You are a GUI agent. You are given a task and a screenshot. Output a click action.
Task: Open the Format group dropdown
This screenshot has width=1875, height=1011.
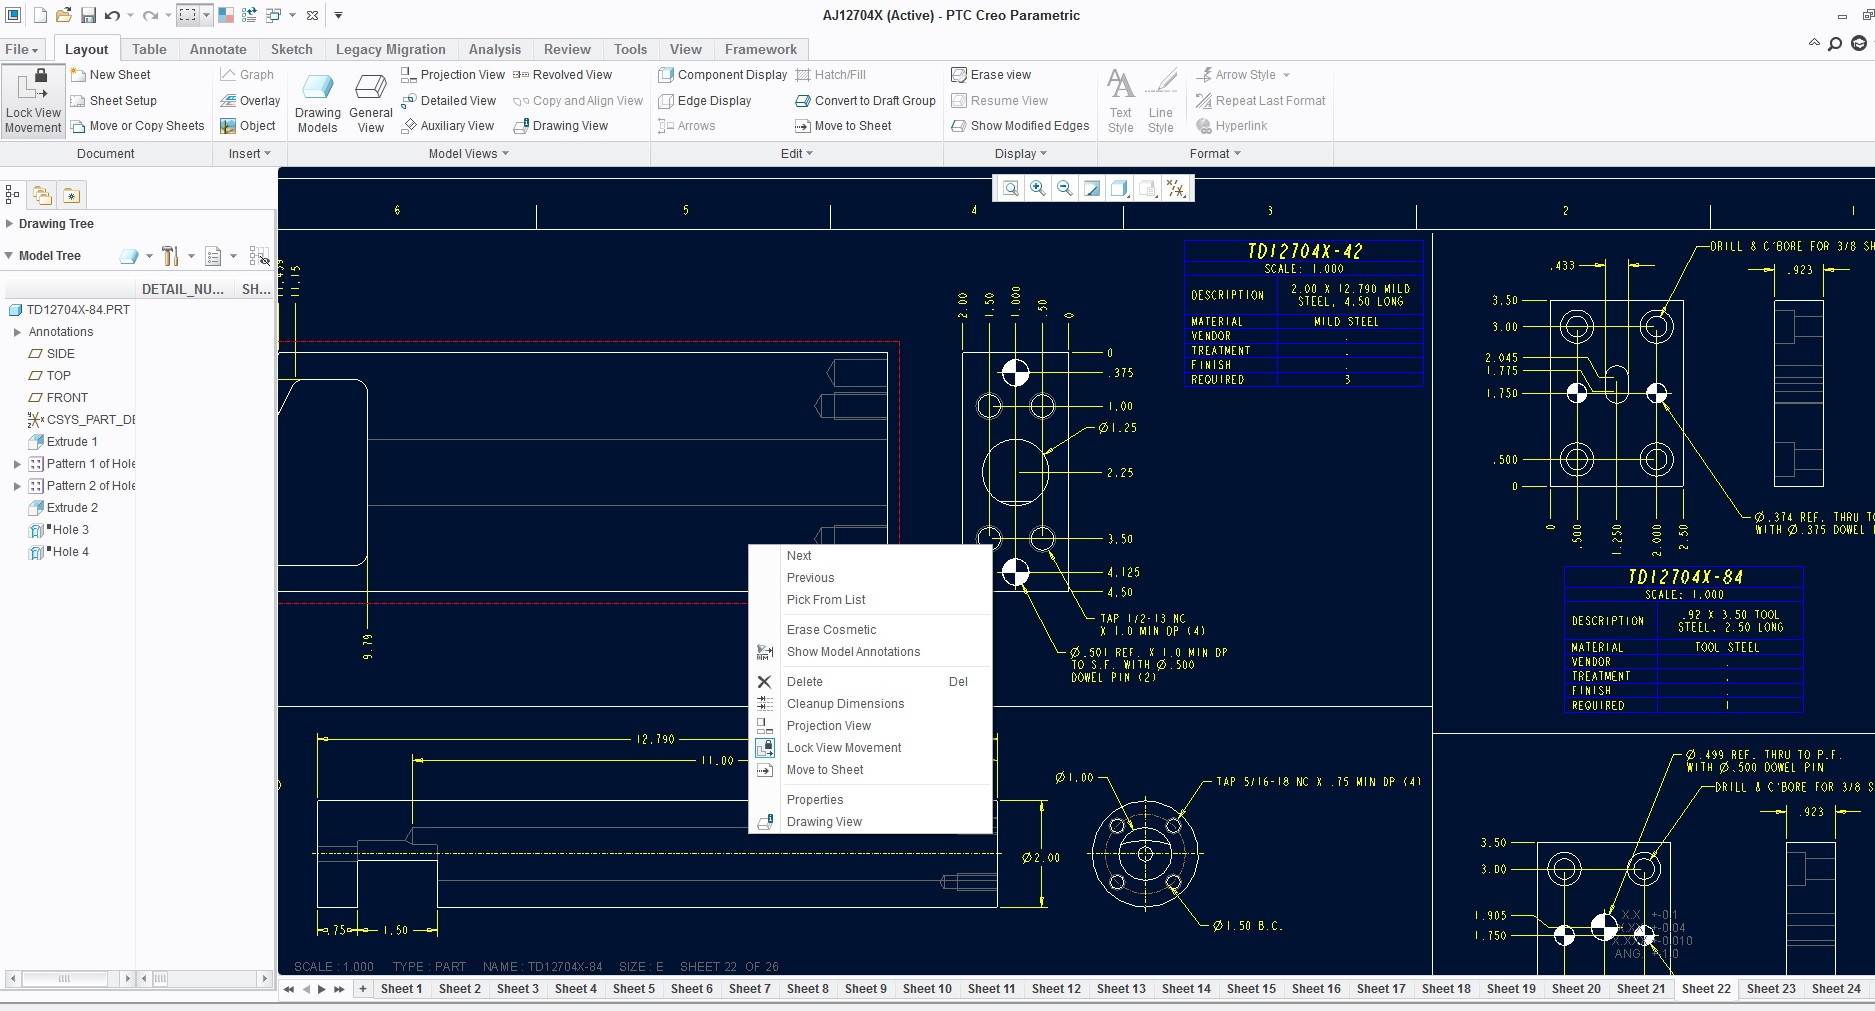1215,154
